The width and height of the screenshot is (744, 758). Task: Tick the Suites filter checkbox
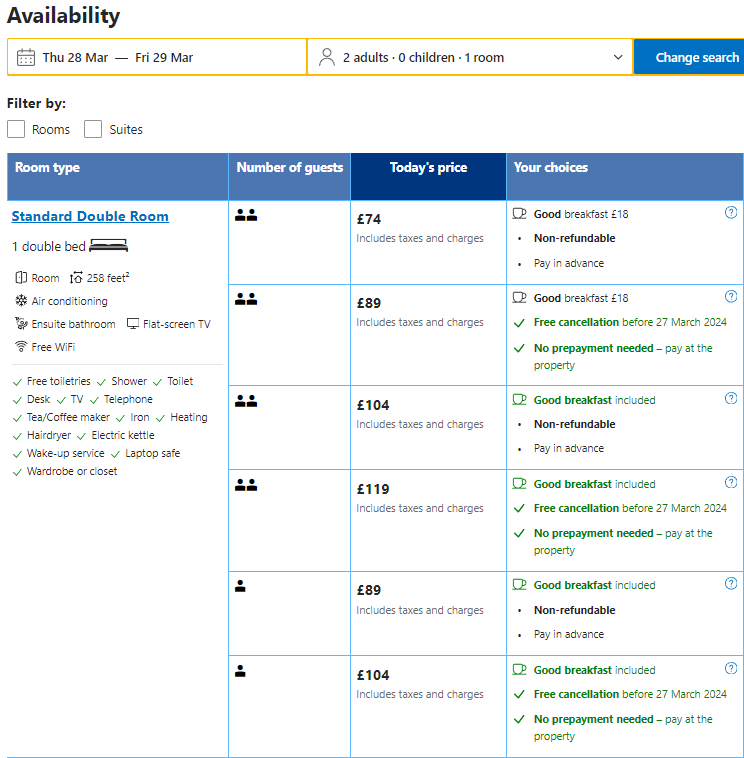pyautogui.click(x=93, y=129)
